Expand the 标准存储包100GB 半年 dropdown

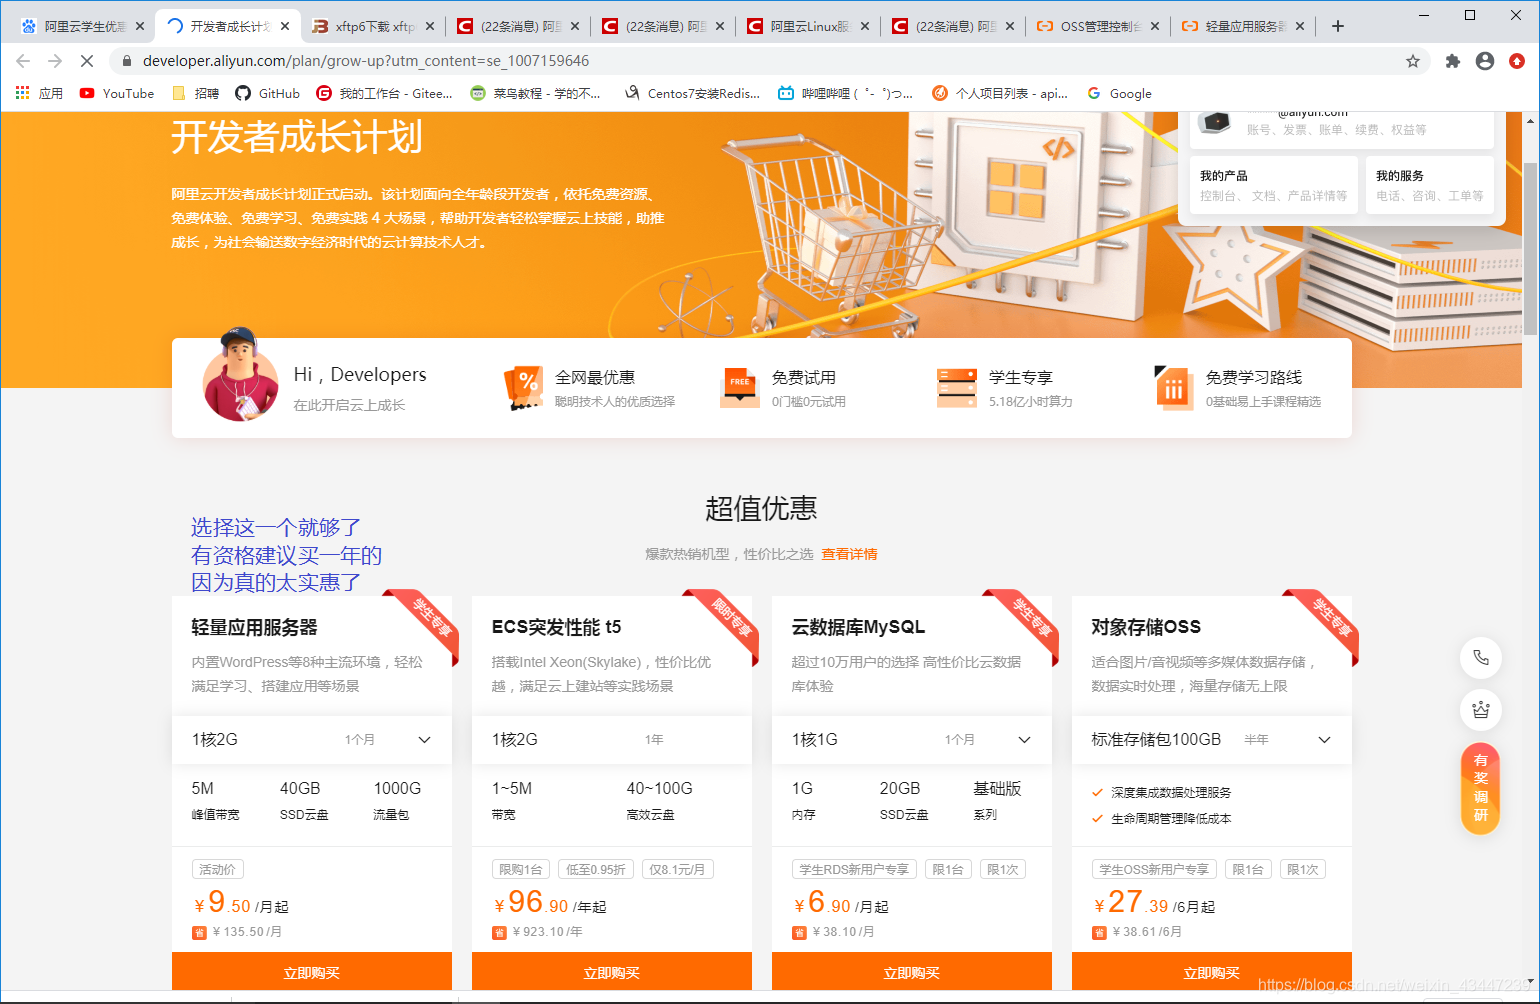[x=1324, y=740]
